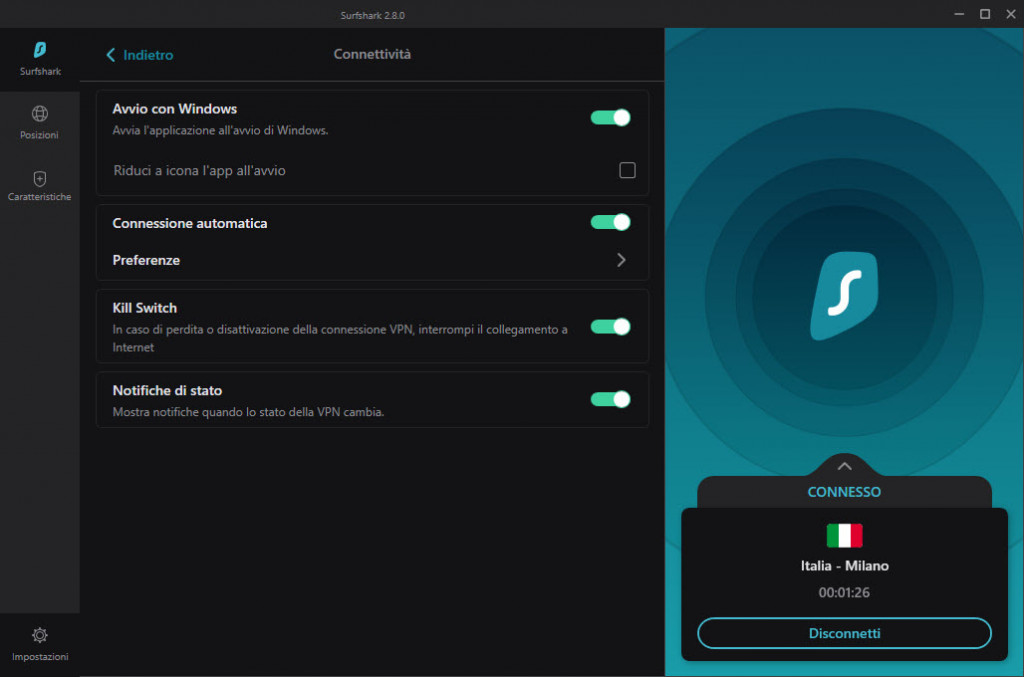Click the Preferenze row label
This screenshot has width=1024, height=677.
click(146, 260)
